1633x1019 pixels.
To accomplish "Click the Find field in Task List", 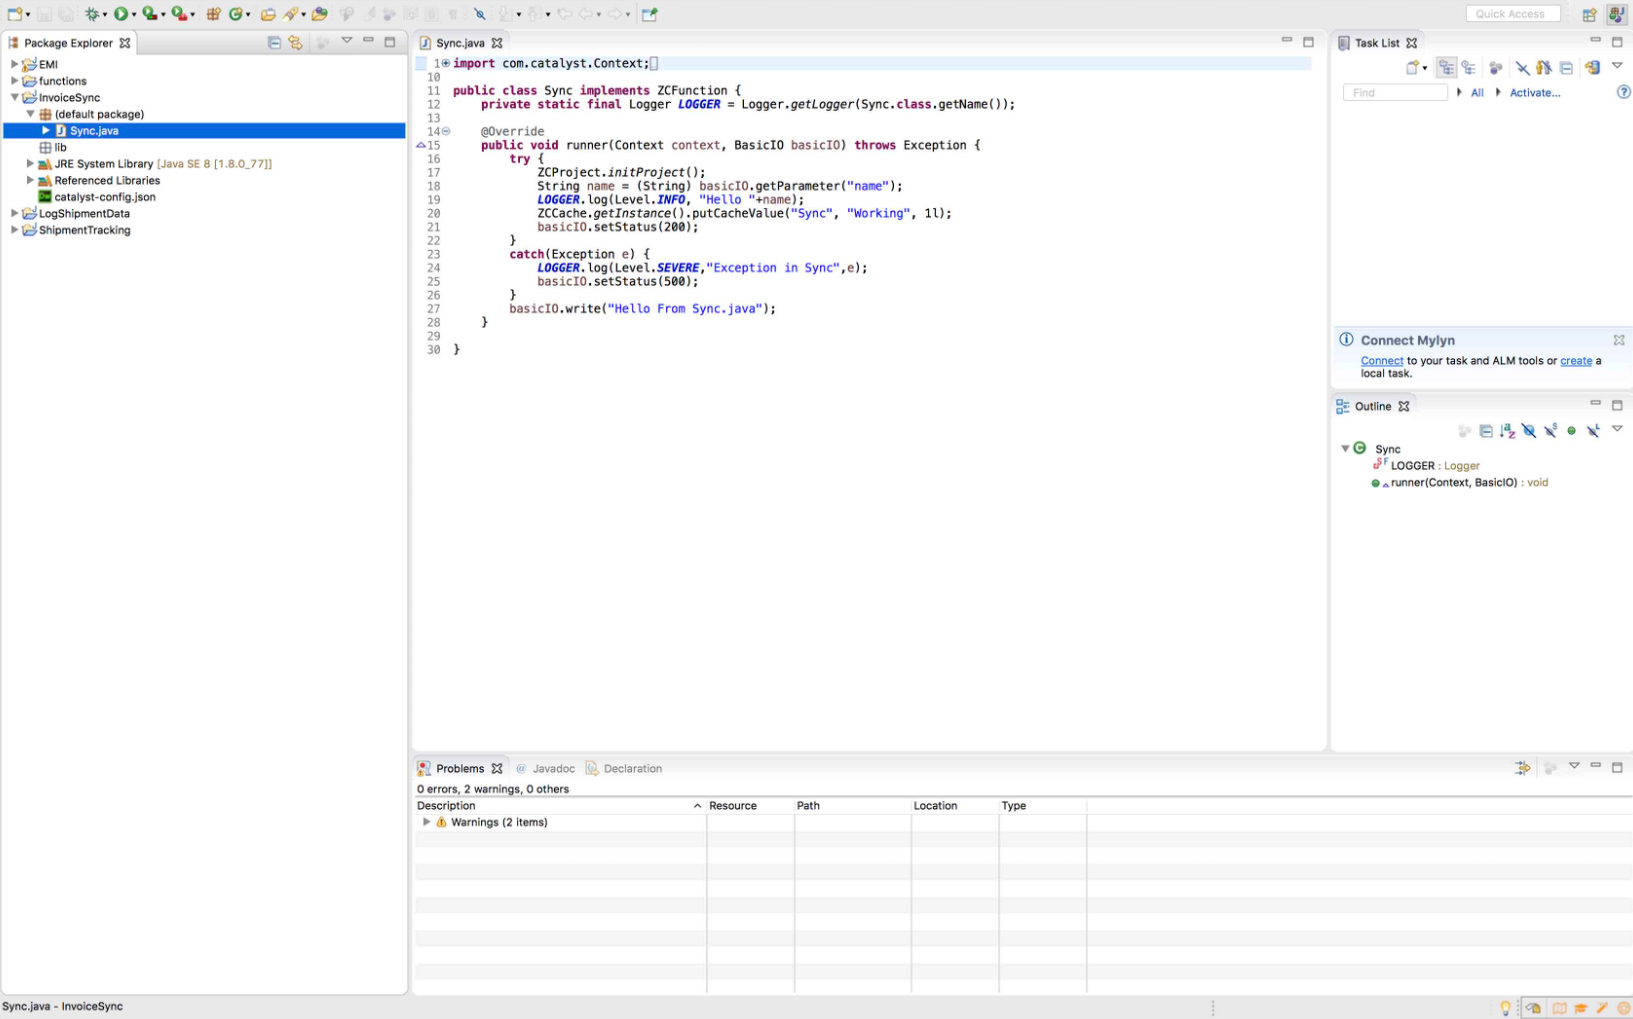I will point(1395,92).
